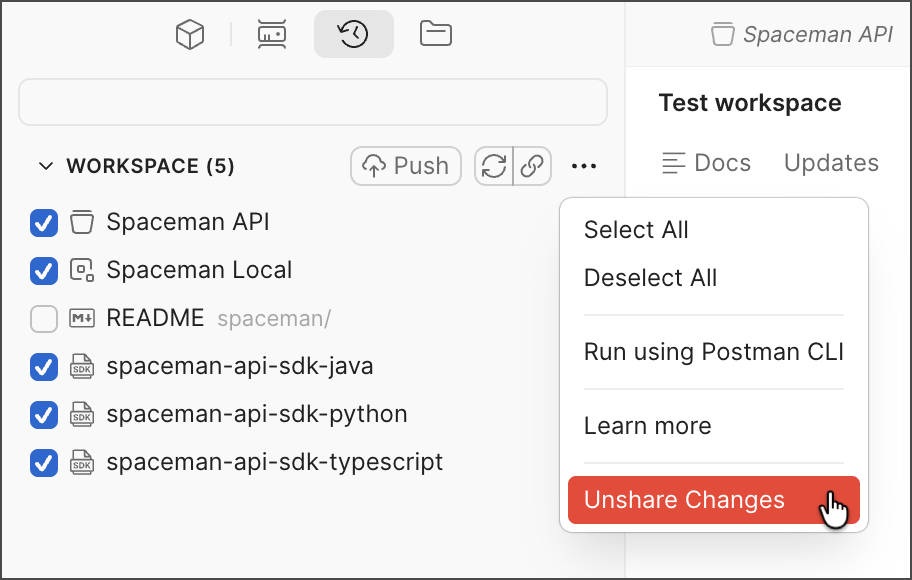Click the empty search input field

pos(313,102)
